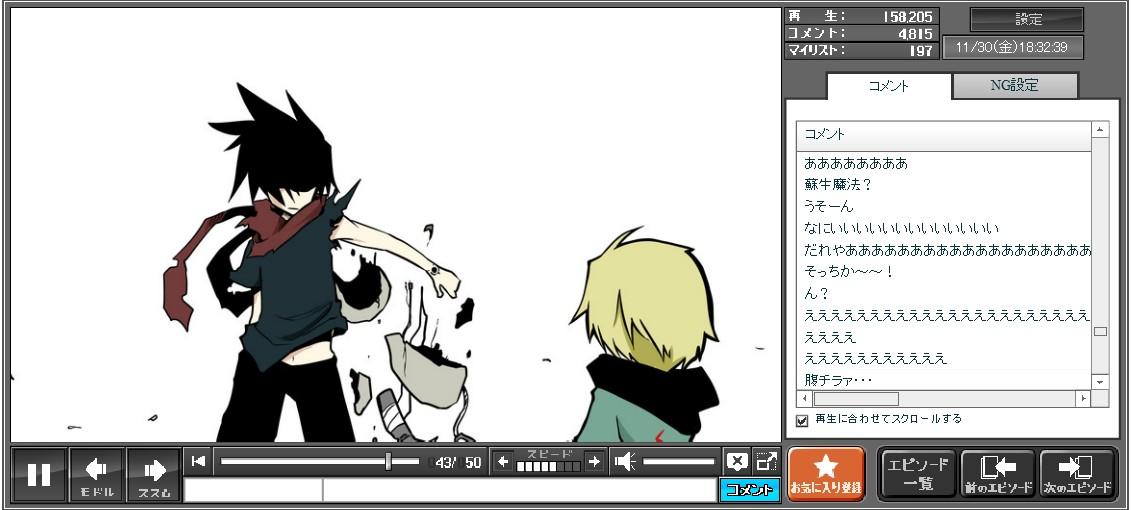Go to next episode (次のエピソード)
Screen dimensions: 1131x510
click(1077, 473)
